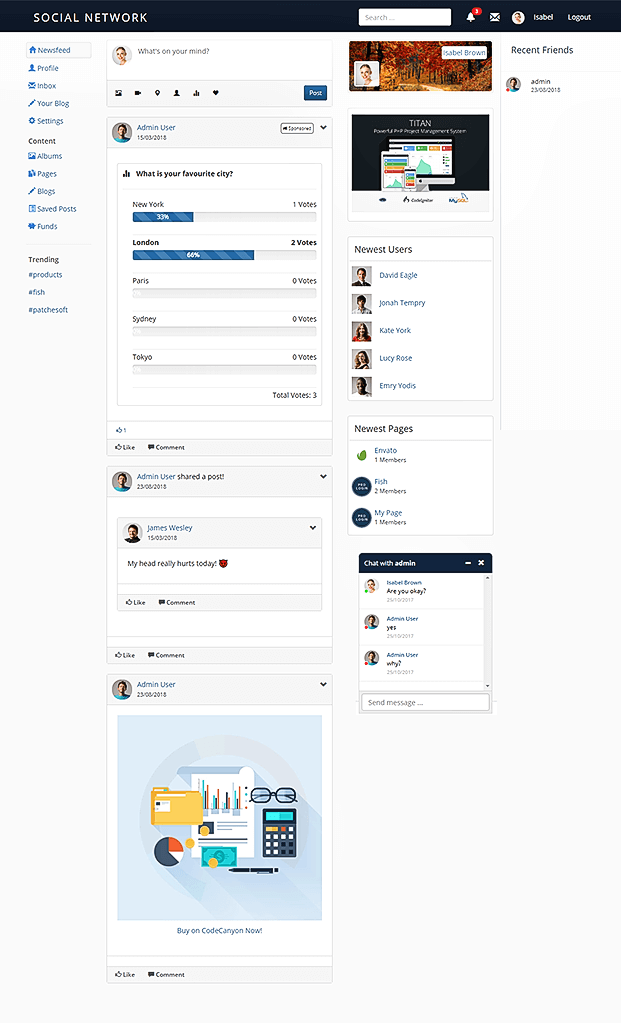Image resolution: width=621 pixels, height=1023 pixels.
Task: Open Saved Posts in the sidebar
Action: (x=56, y=209)
